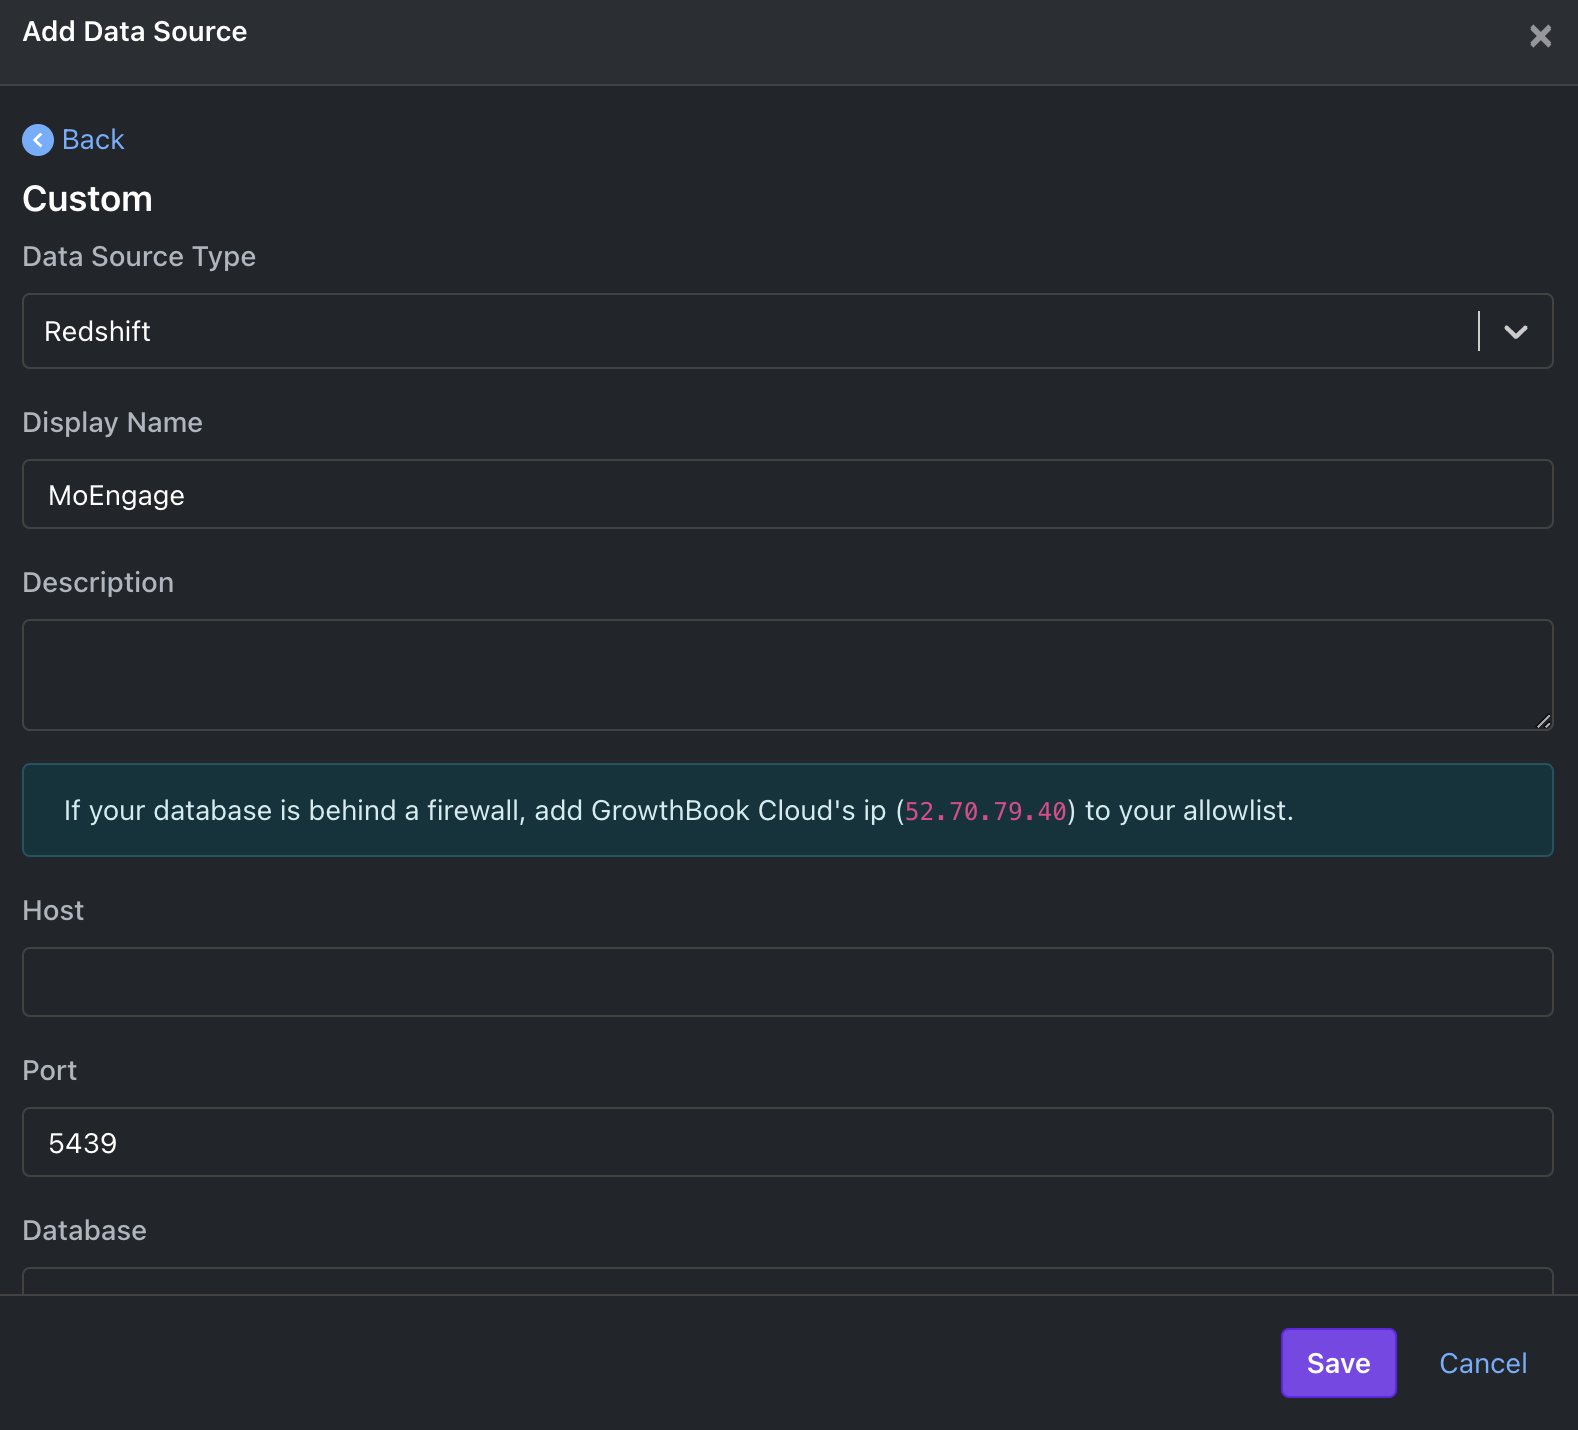Click the Back arrow circle icon

tap(38, 140)
